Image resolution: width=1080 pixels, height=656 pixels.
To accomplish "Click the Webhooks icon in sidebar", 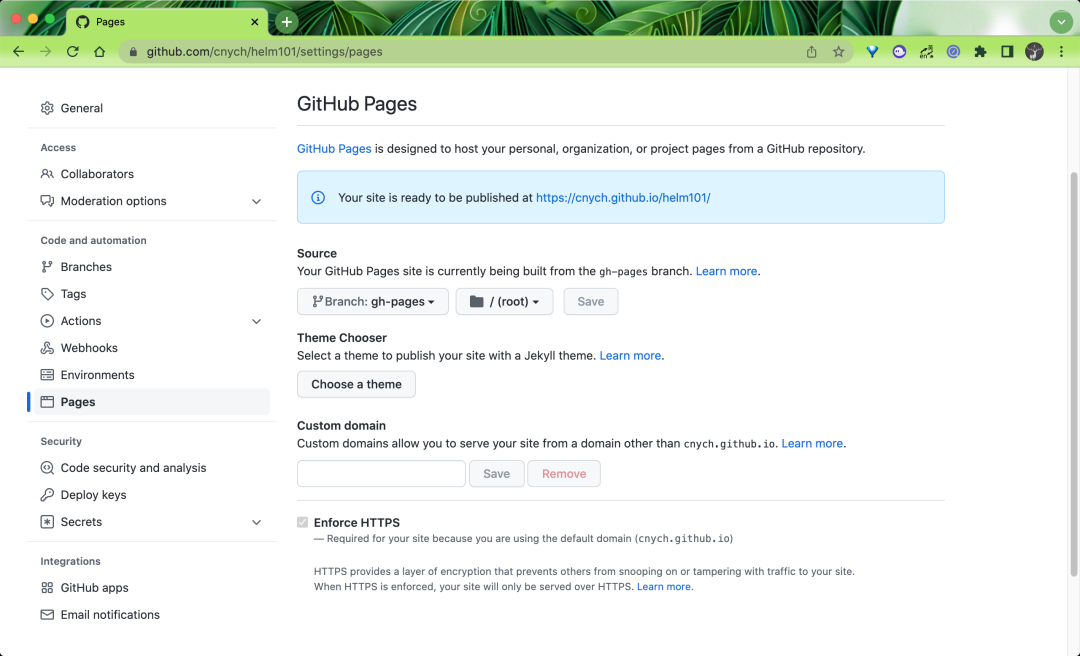I will (x=47, y=348).
